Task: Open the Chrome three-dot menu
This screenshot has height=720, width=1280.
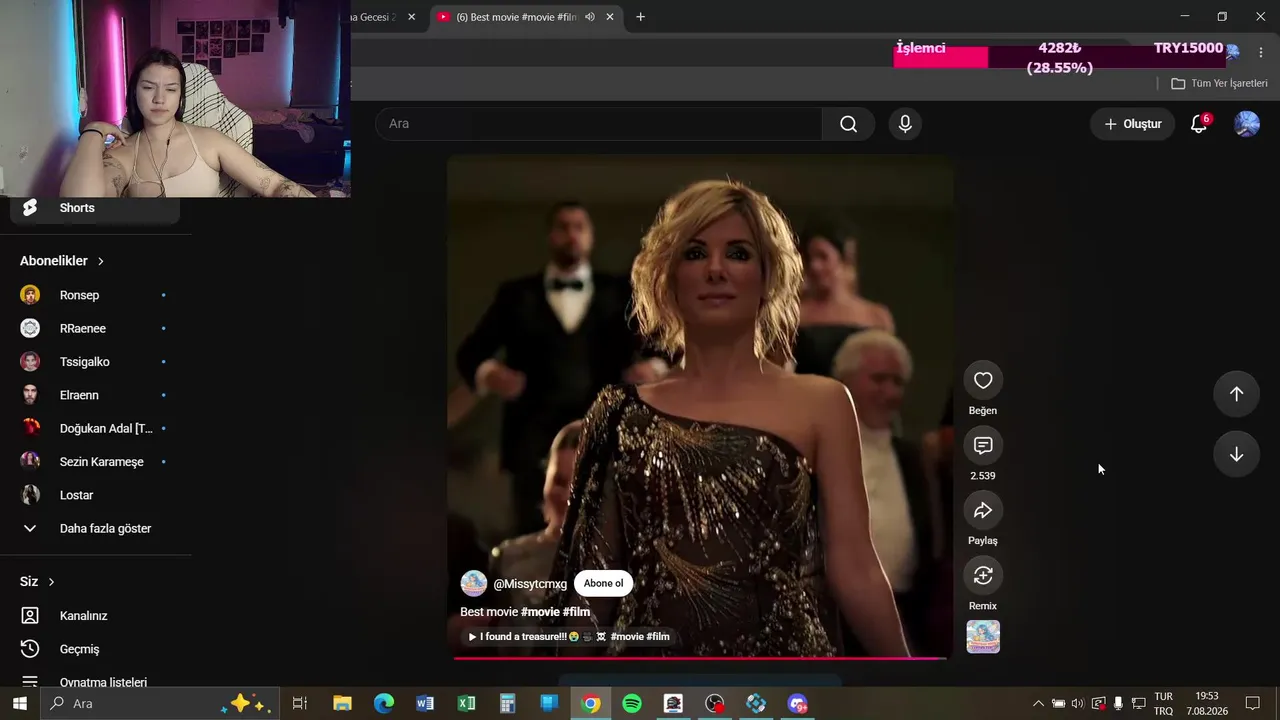Action: [1261, 51]
